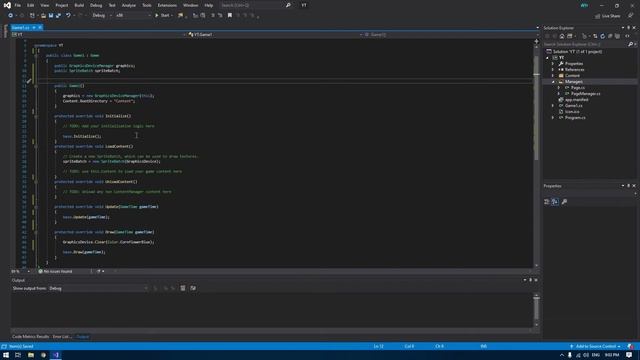Click the Save icon in toolbar
Image resolution: width=640 pixels, height=360 pixels.
coord(51,16)
